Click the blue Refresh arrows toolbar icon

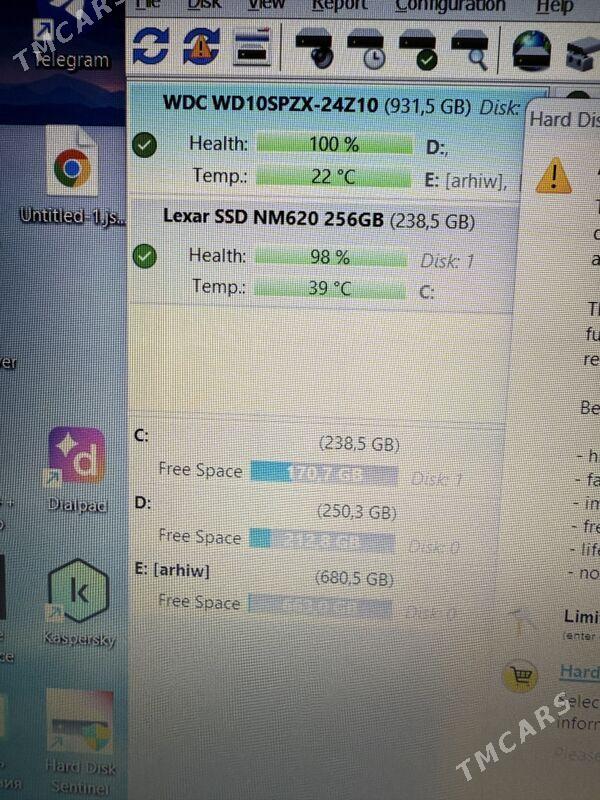151,46
